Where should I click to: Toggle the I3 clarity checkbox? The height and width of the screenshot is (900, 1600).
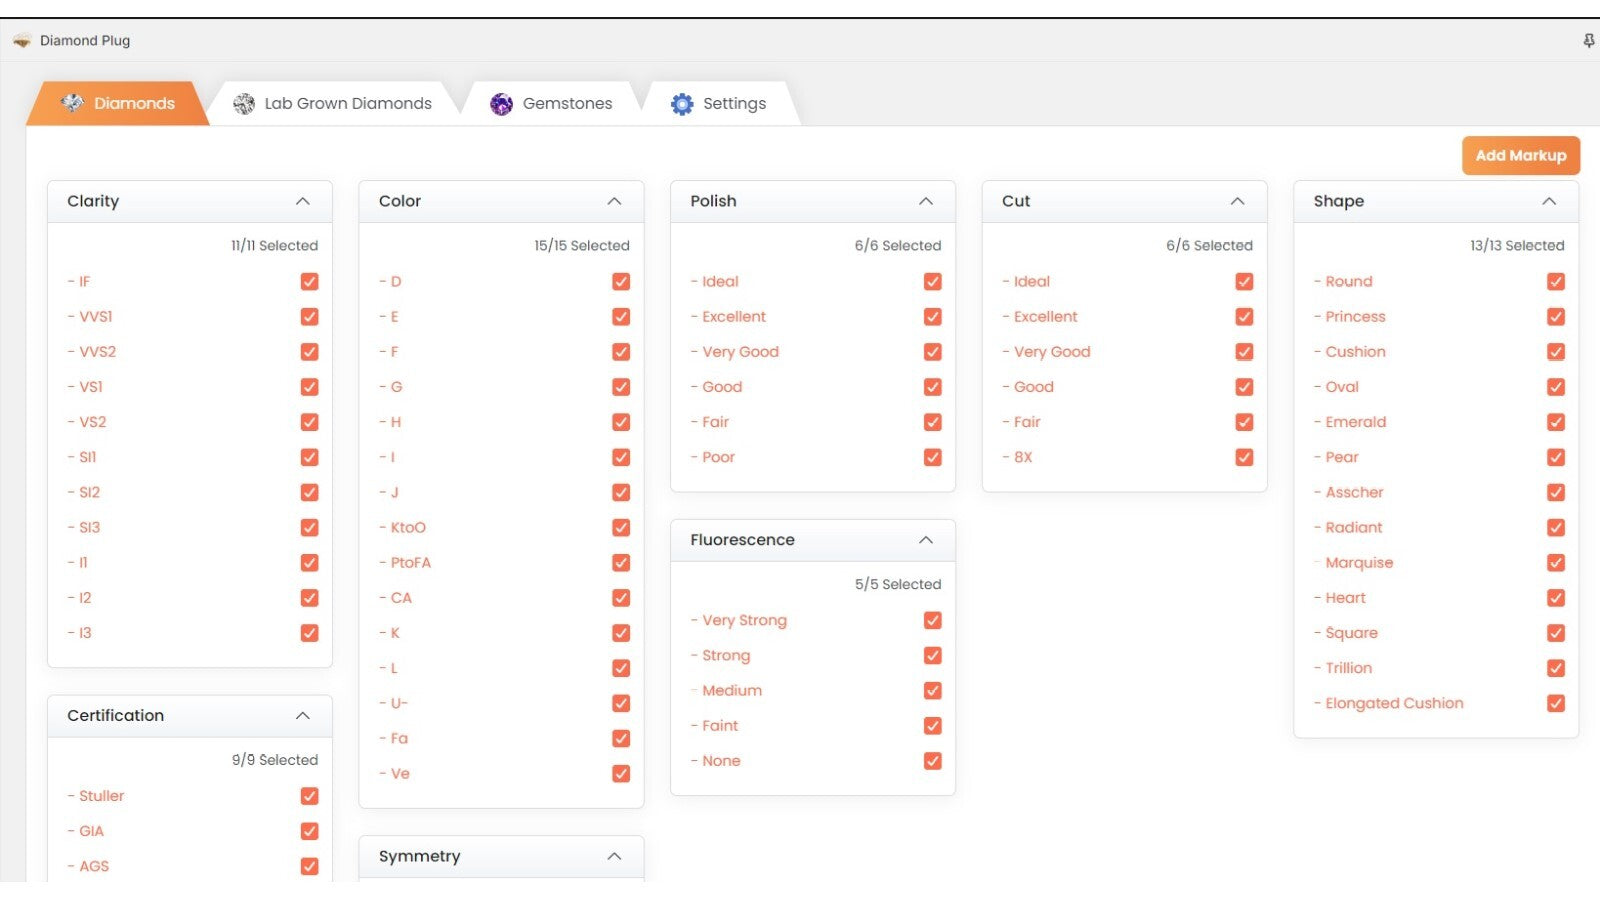310,633
